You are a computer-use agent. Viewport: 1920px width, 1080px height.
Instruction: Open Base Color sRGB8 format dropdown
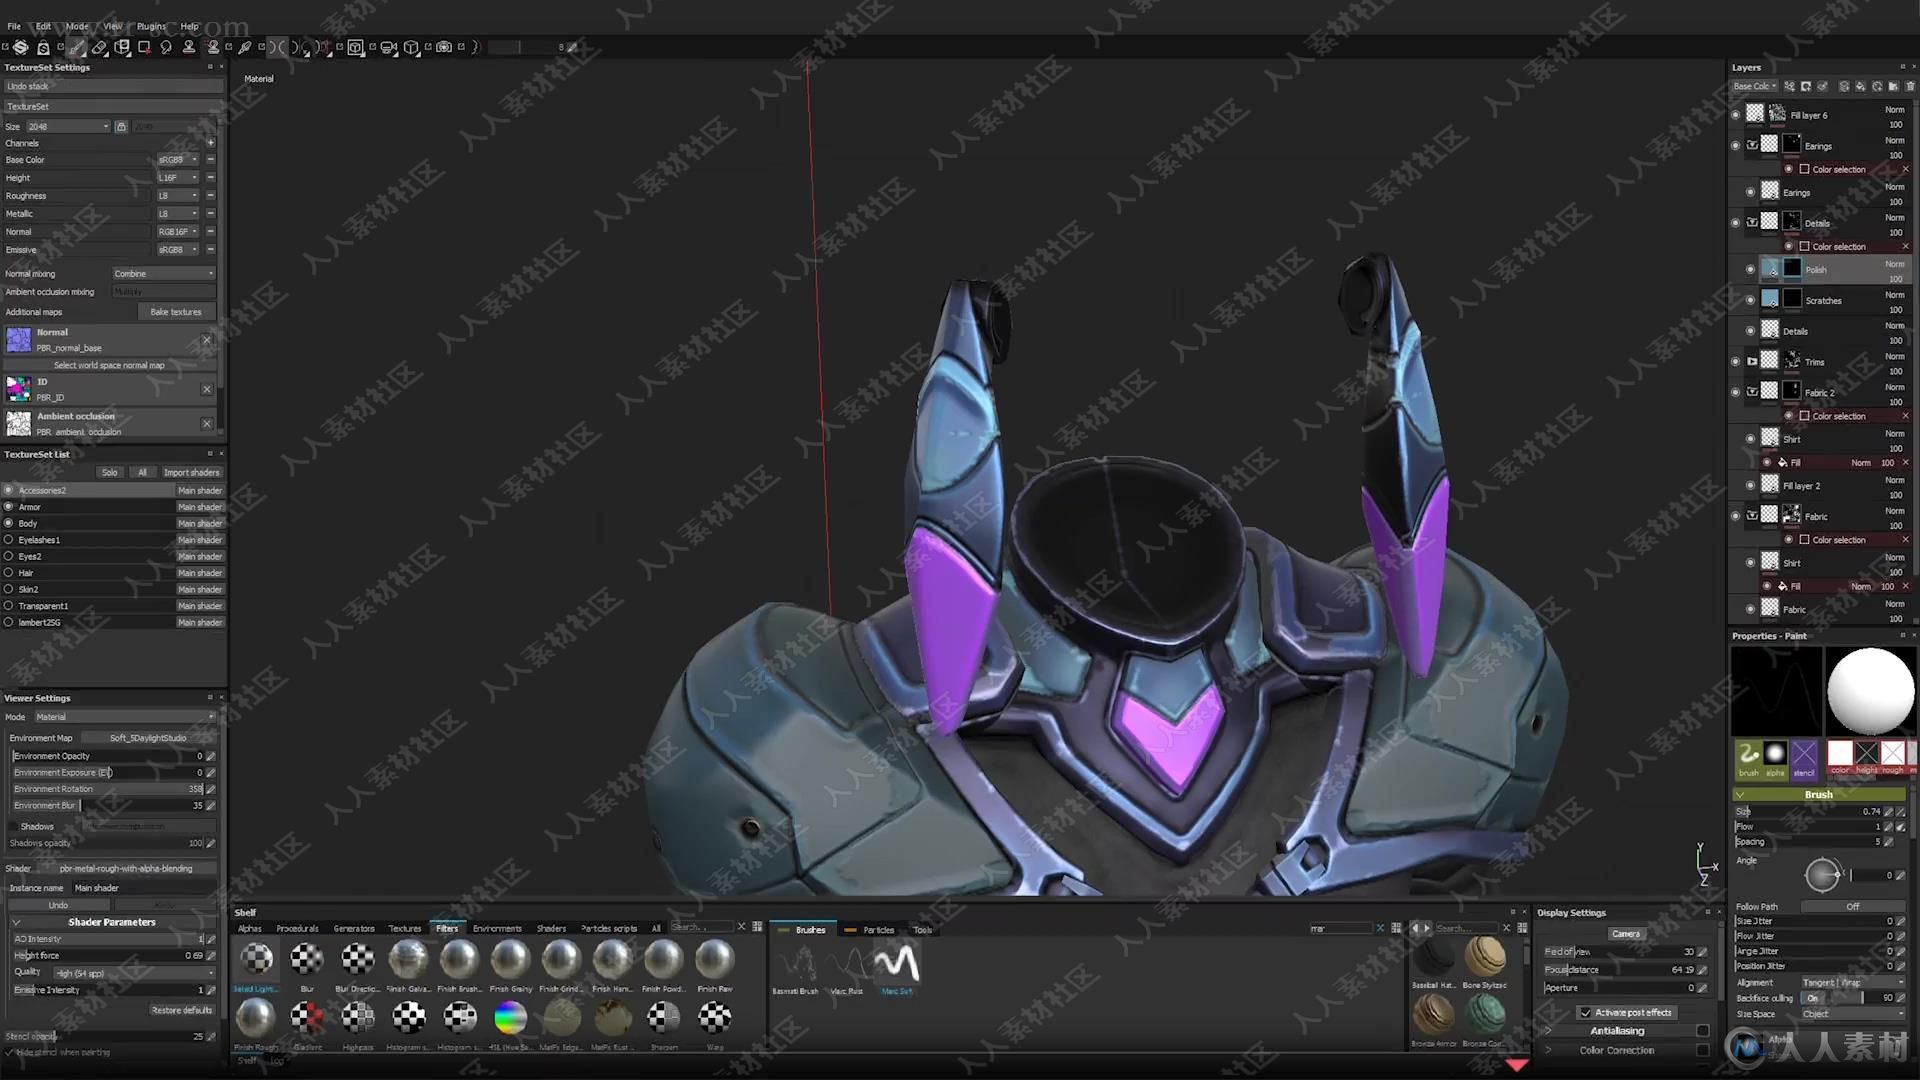tap(177, 160)
